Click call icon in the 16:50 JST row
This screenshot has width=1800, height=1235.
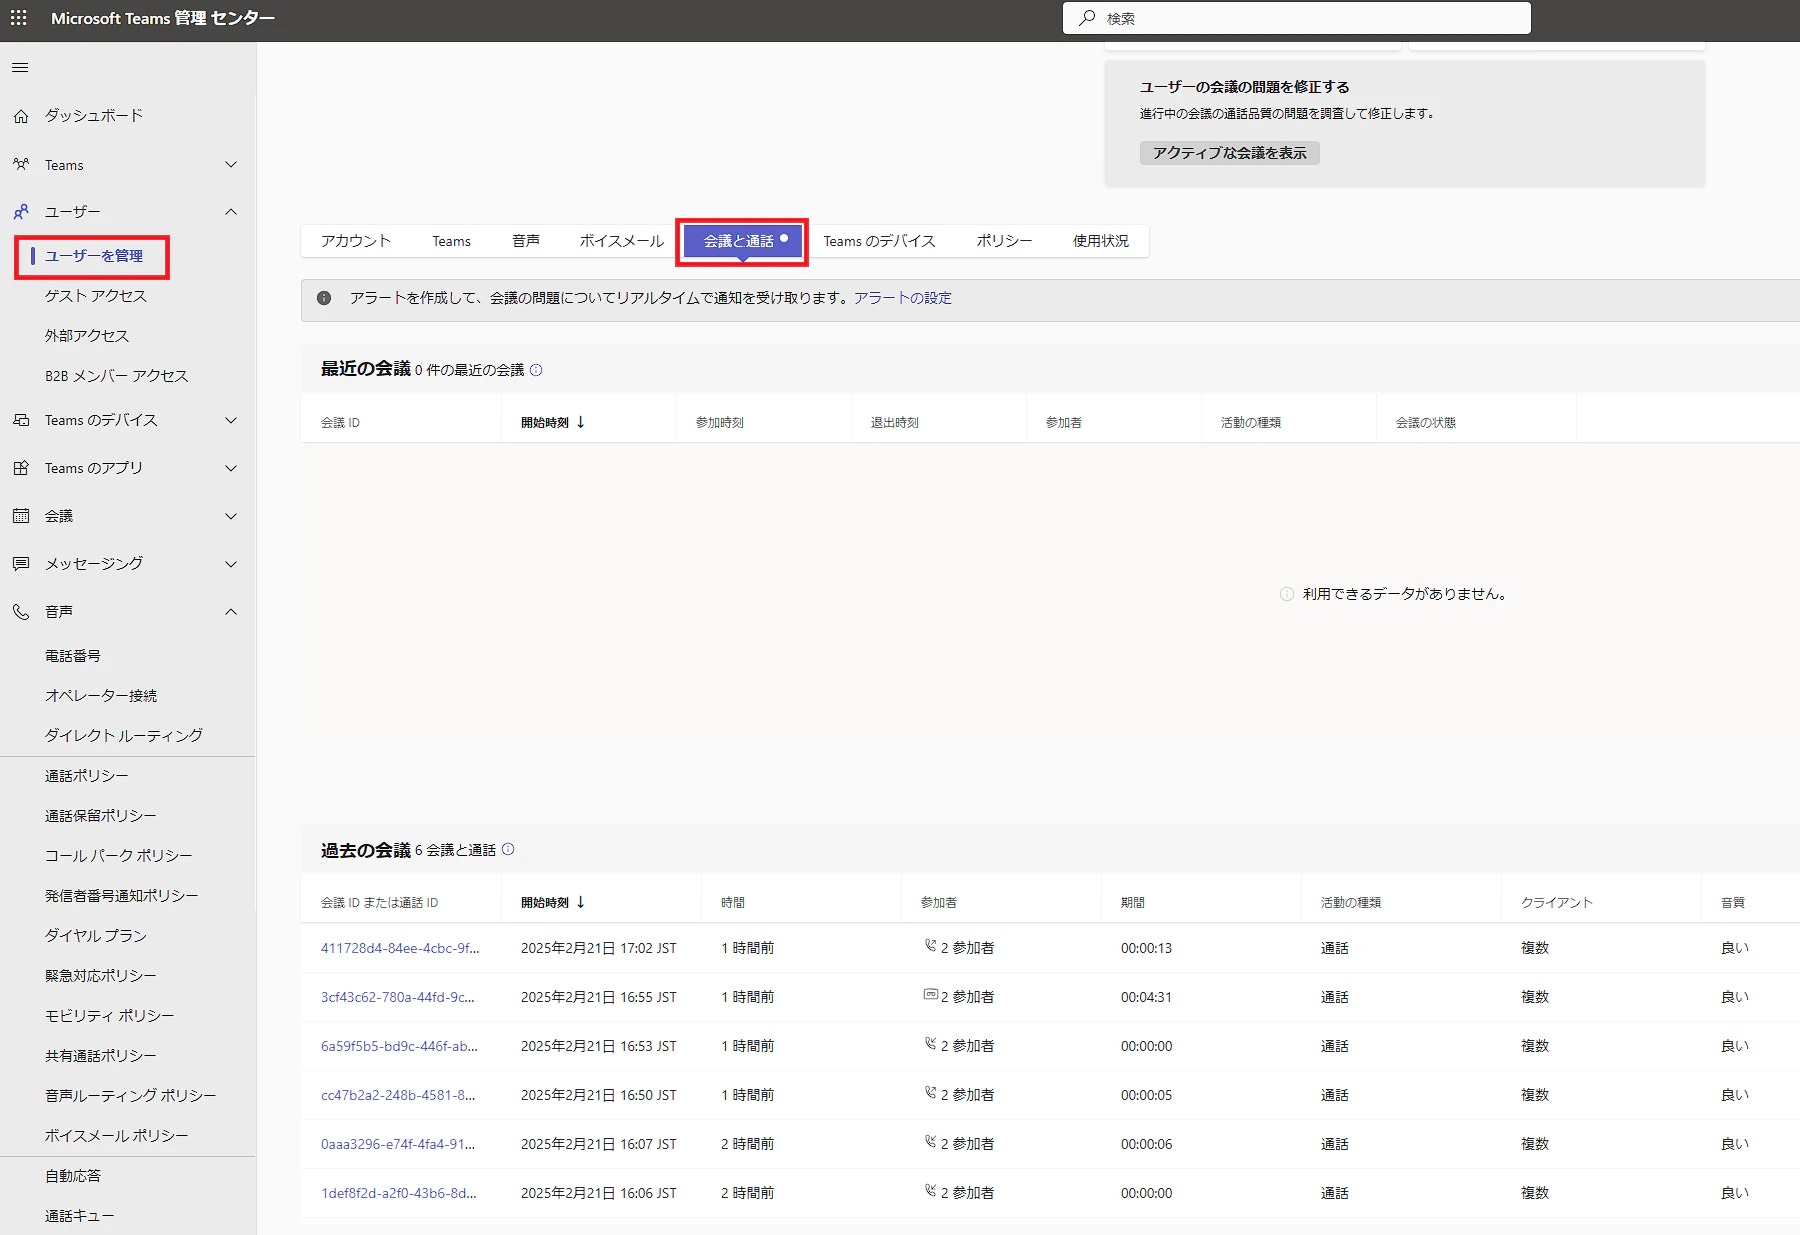930,1092
